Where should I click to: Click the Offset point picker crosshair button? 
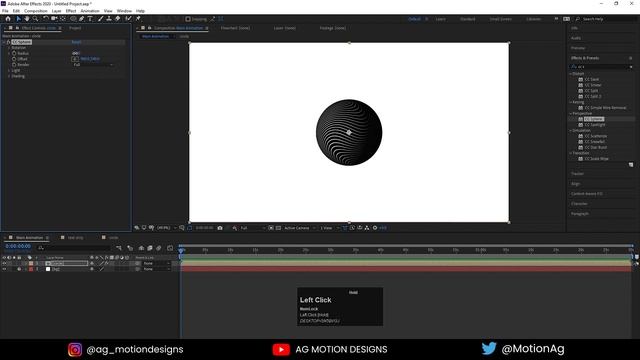[x=75, y=59]
